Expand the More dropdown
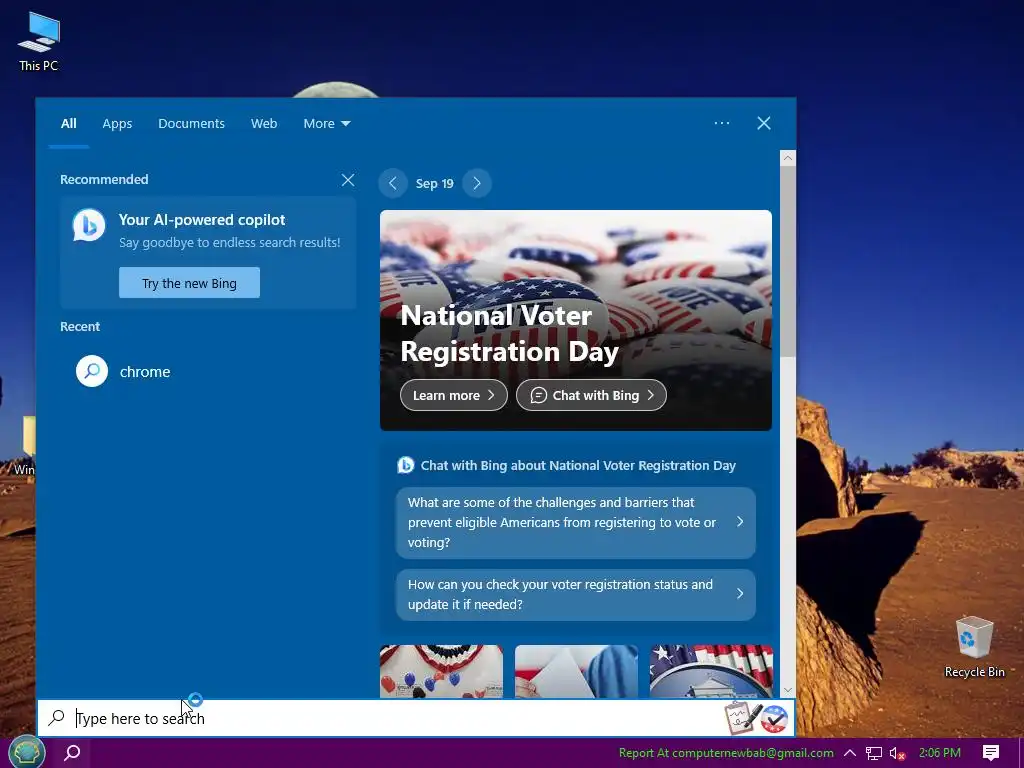 pos(327,123)
